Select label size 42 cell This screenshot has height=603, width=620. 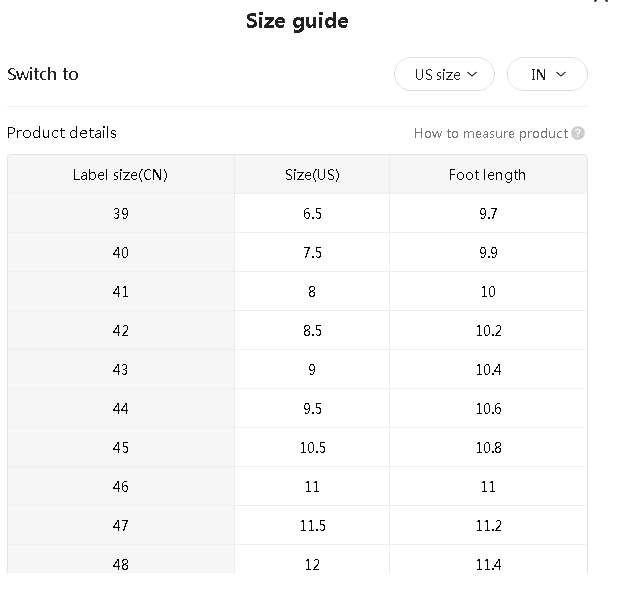120,331
